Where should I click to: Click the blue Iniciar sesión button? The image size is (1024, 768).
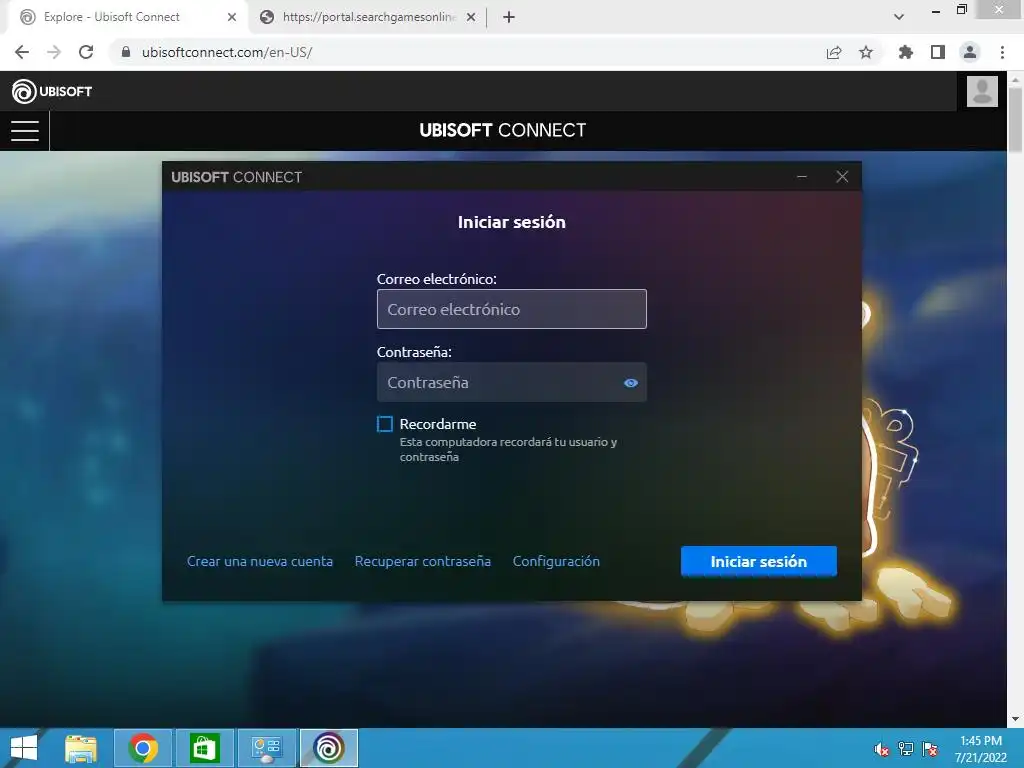(x=758, y=562)
